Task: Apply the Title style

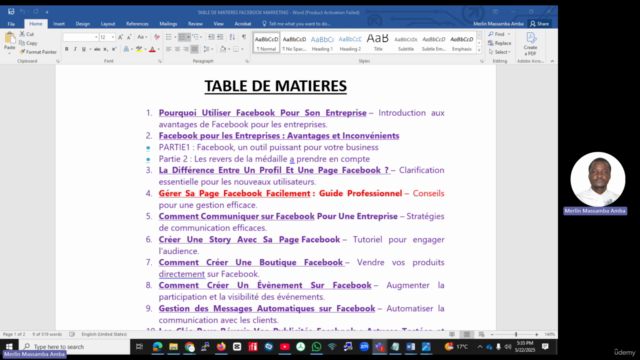Action: pyautogui.click(x=378, y=43)
